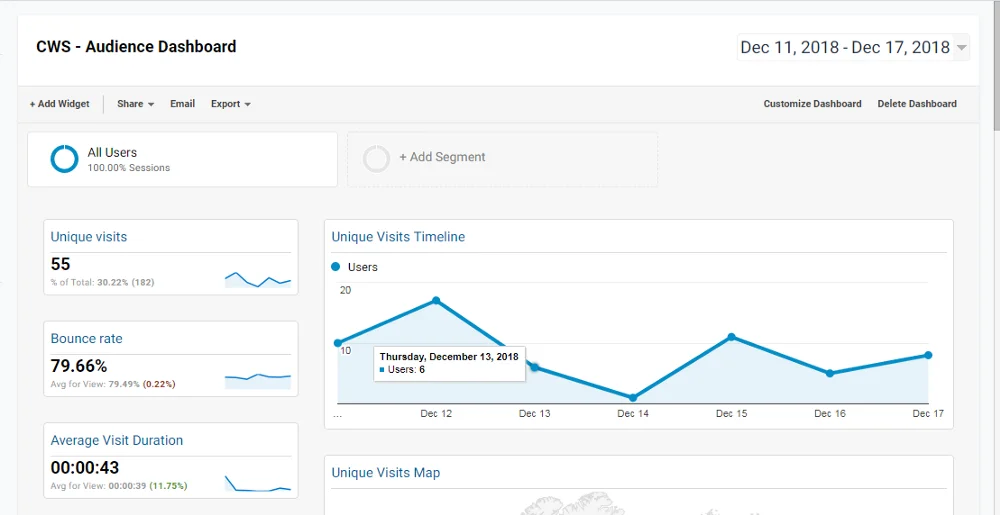Click the Dec 16 data point on the timeline
This screenshot has height=515, width=1000.
[830, 374]
